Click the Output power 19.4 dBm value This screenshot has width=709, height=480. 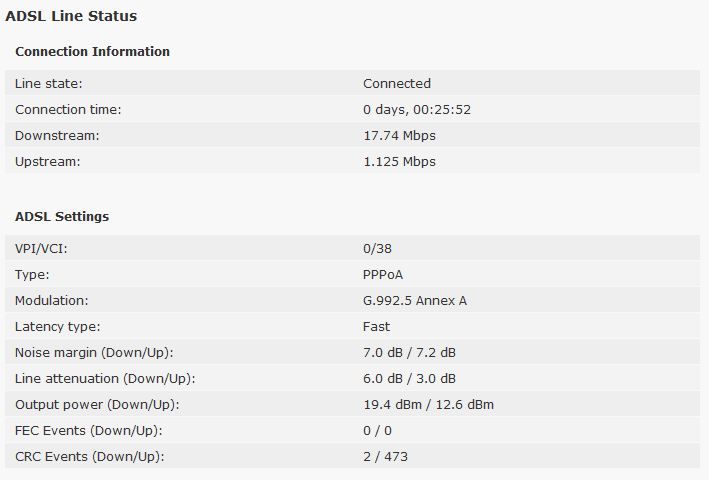[x=393, y=405]
